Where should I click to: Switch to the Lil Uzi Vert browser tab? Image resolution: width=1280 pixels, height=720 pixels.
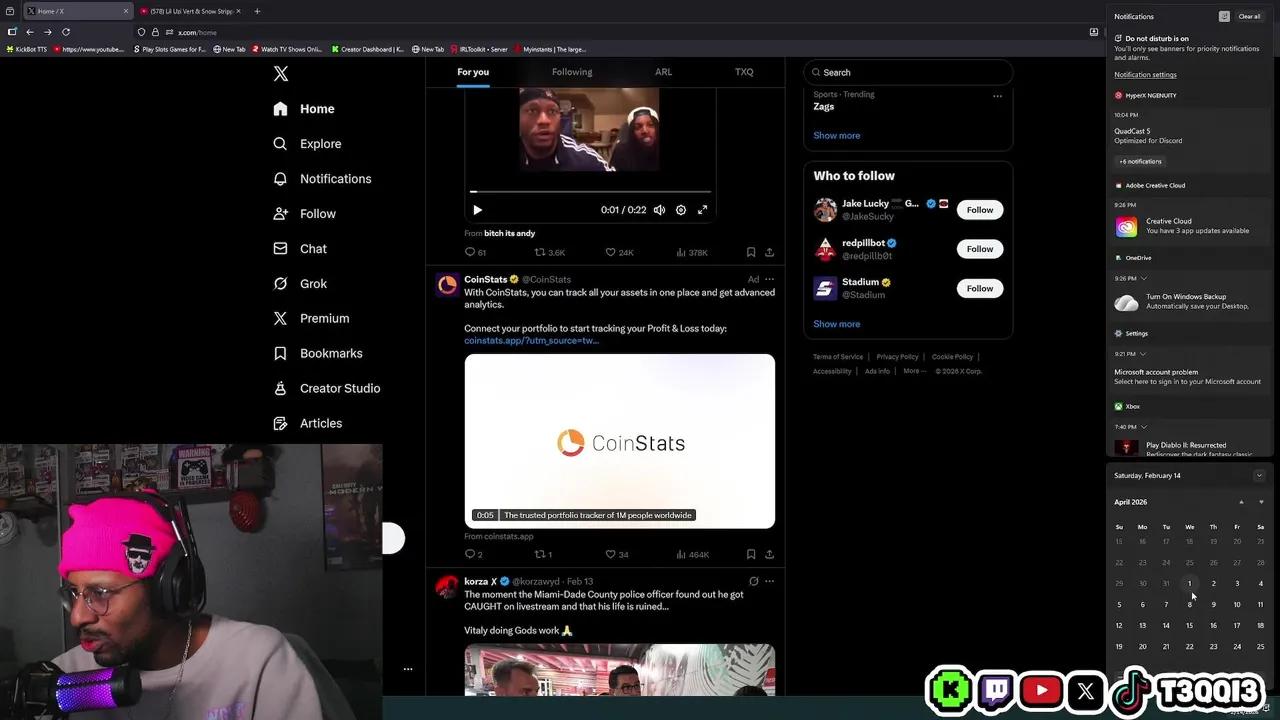[190, 11]
